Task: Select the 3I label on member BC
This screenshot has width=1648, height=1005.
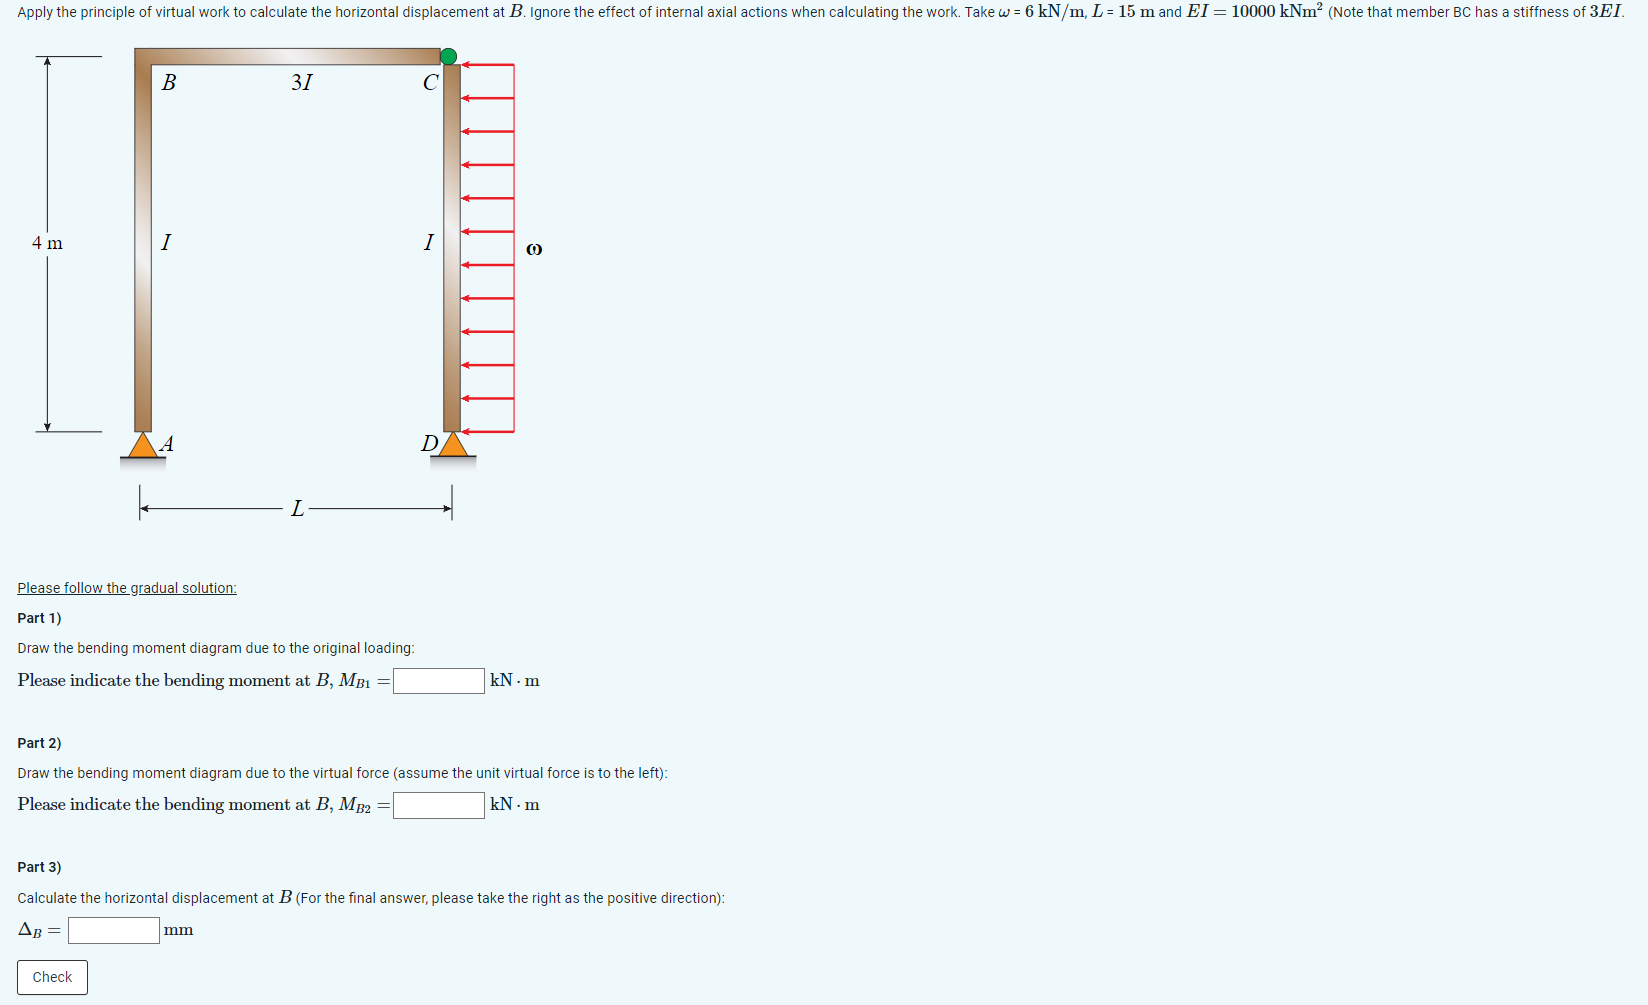Action: pyautogui.click(x=302, y=83)
